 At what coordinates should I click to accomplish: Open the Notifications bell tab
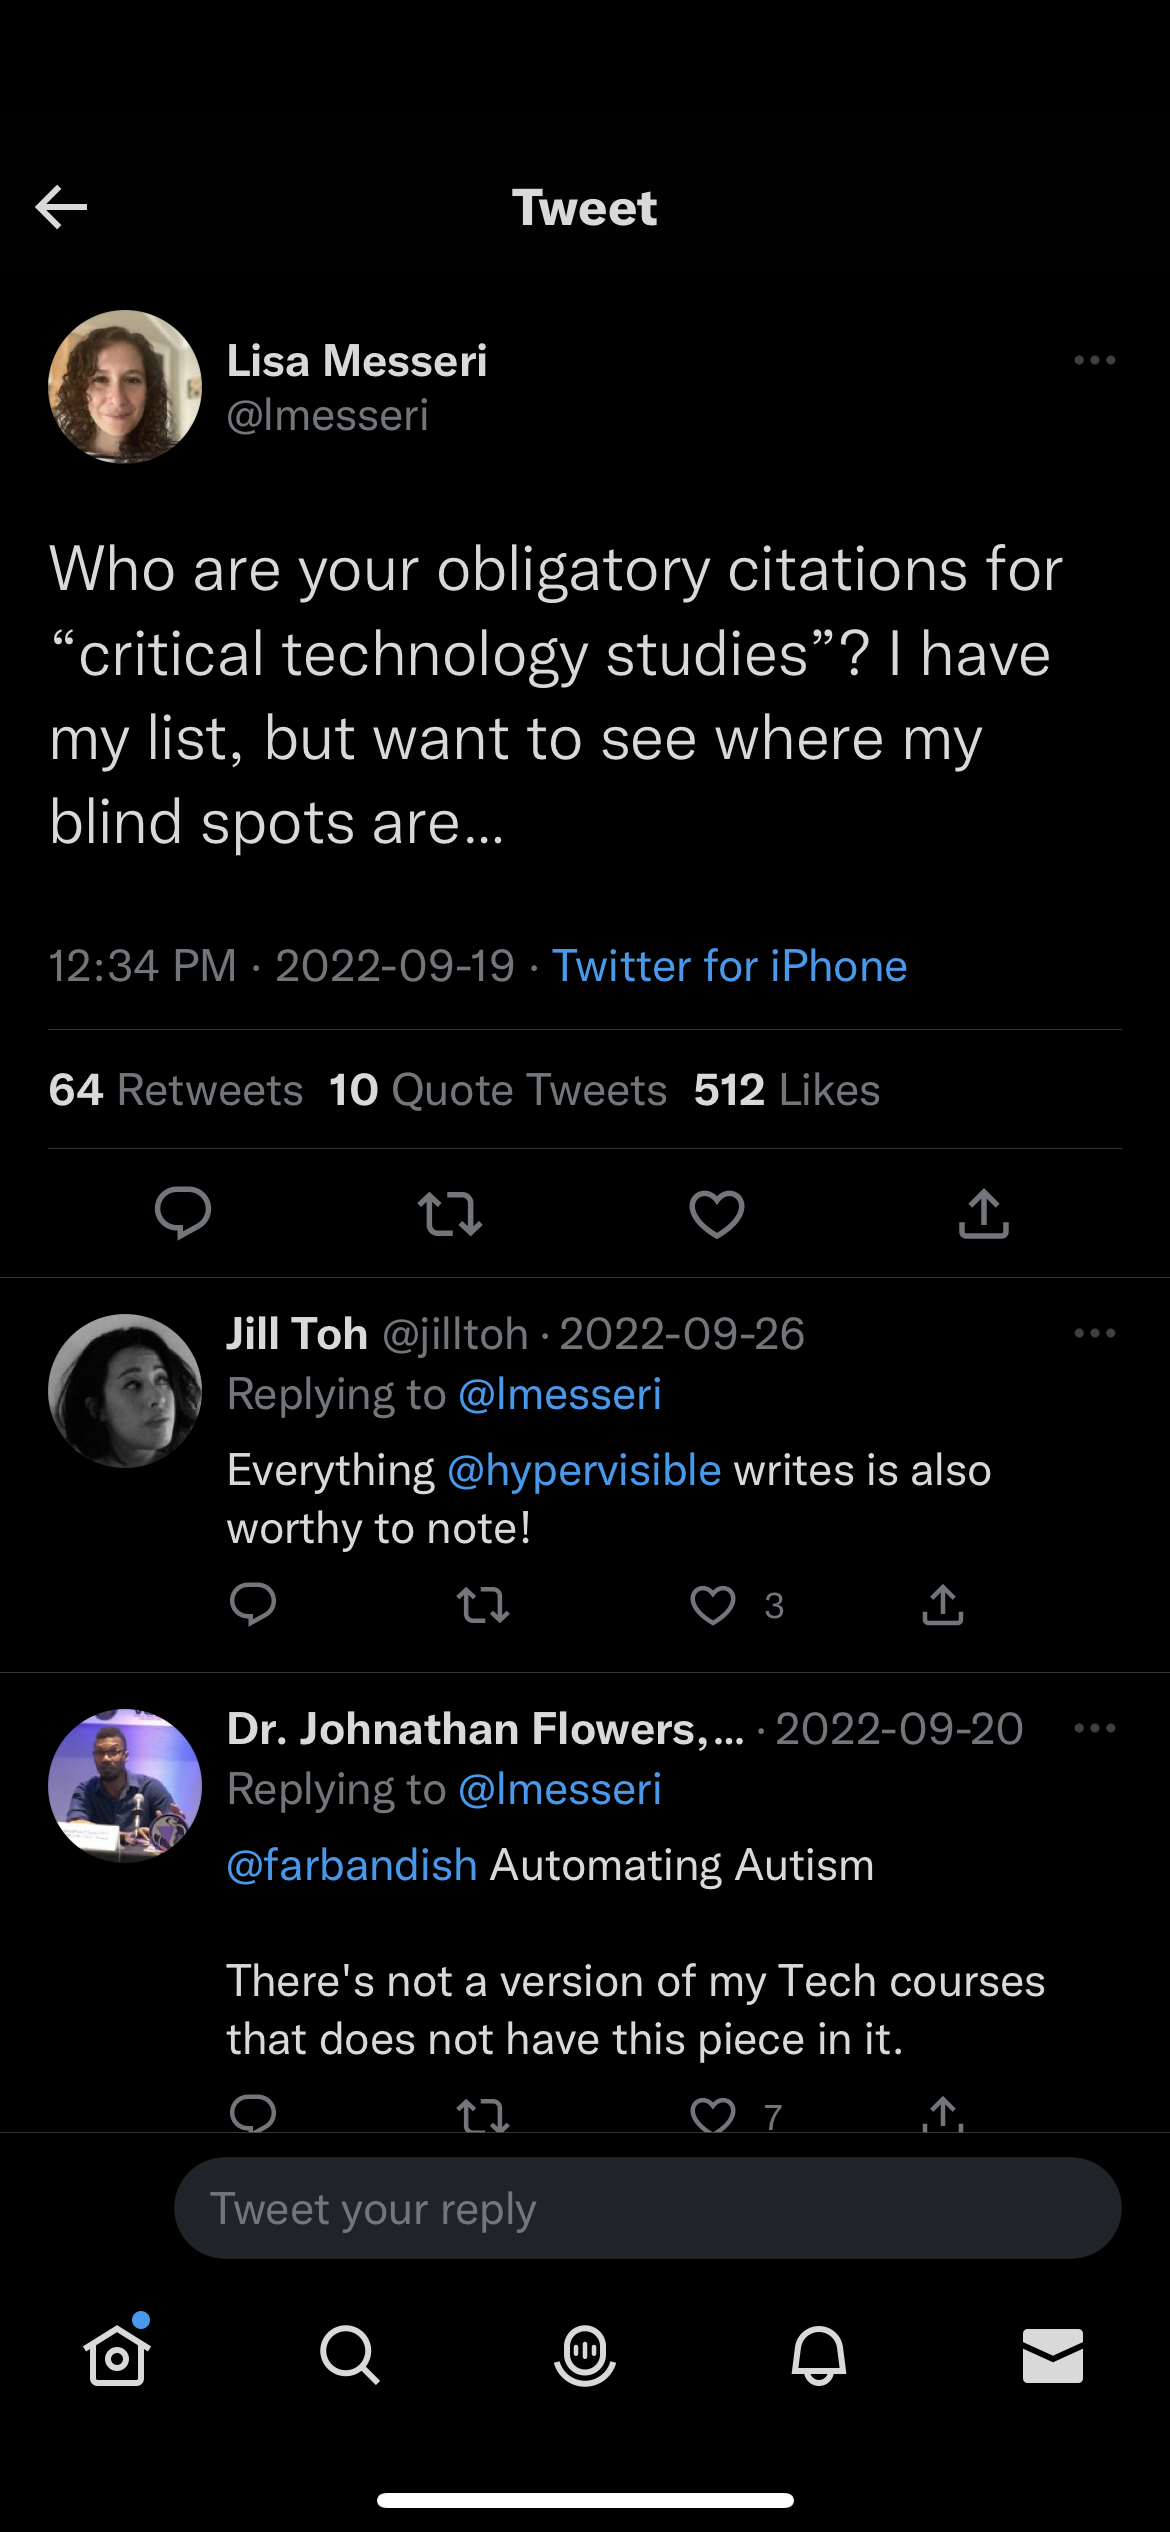click(x=819, y=2355)
